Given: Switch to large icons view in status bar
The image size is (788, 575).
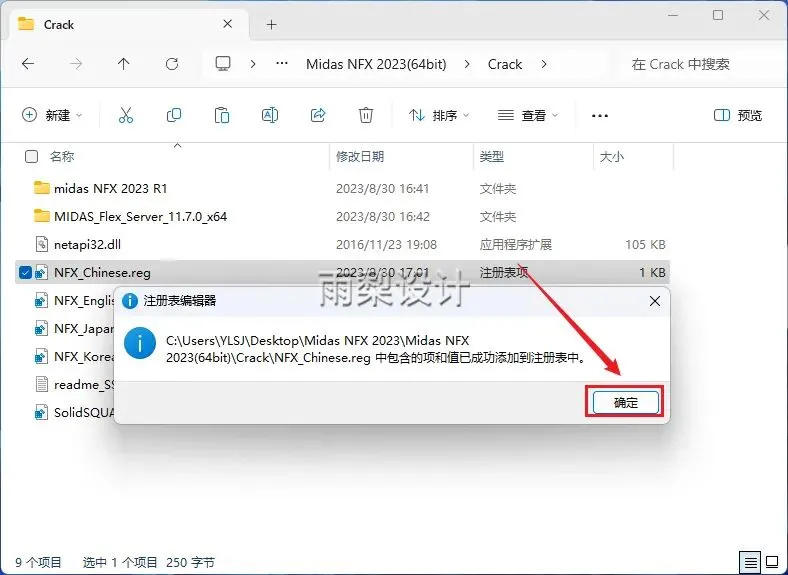Looking at the screenshot, I should pos(771,561).
